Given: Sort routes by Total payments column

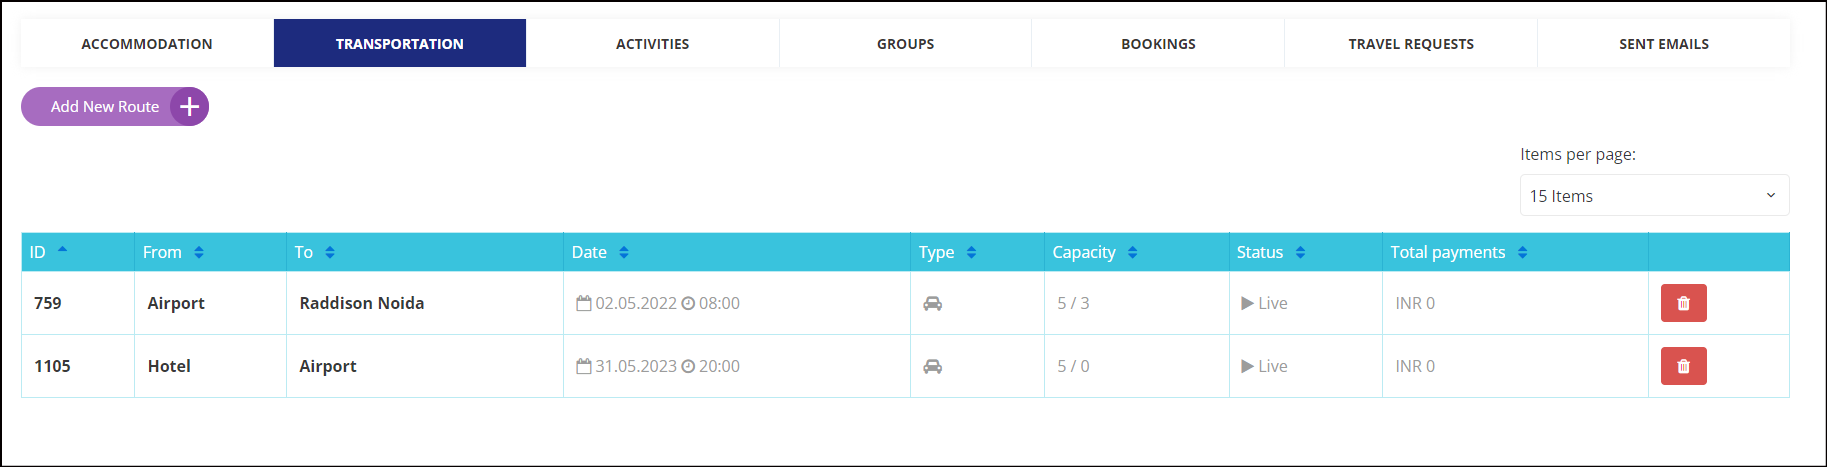Looking at the screenshot, I should (x=1522, y=252).
